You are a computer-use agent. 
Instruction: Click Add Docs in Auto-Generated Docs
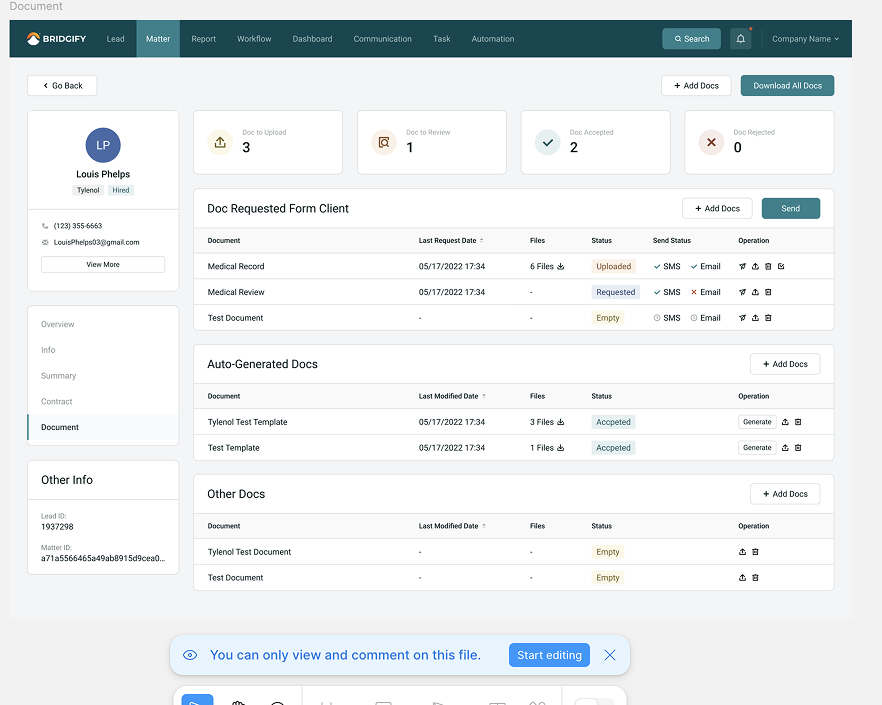point(785,364)
